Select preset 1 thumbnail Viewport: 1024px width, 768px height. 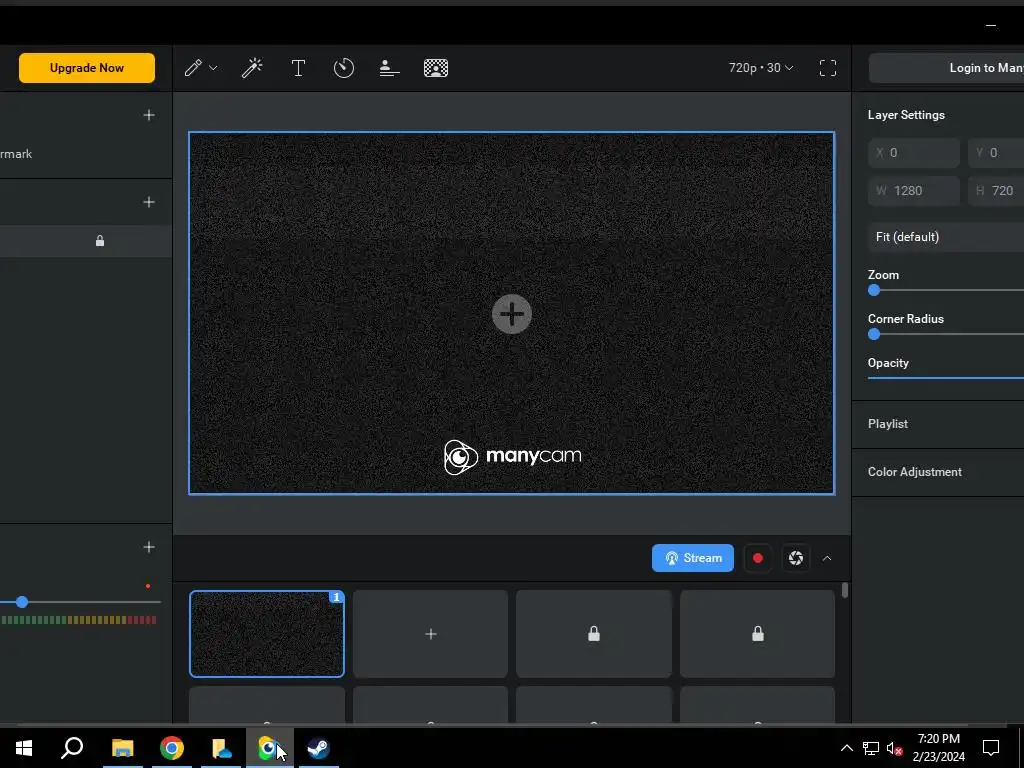[266, 633]
